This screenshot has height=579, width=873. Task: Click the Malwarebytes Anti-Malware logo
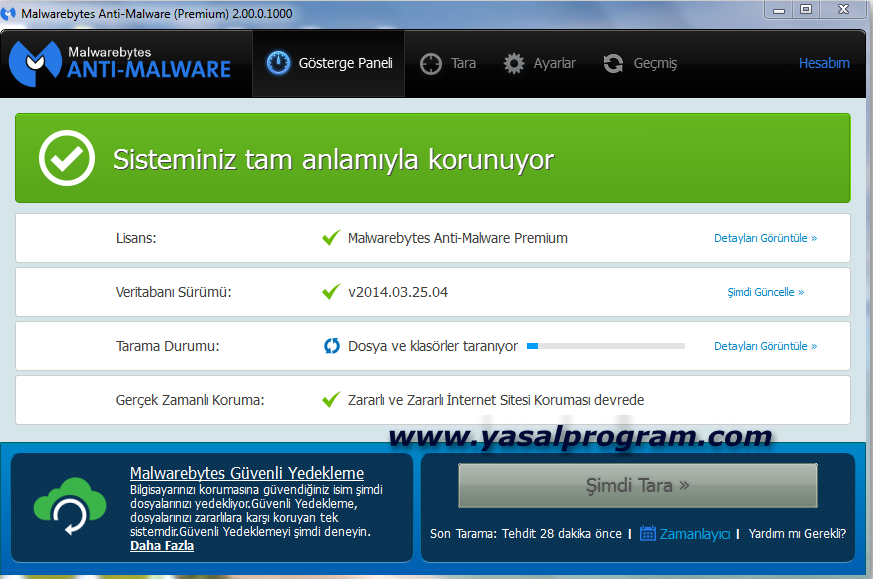[120, 62]
